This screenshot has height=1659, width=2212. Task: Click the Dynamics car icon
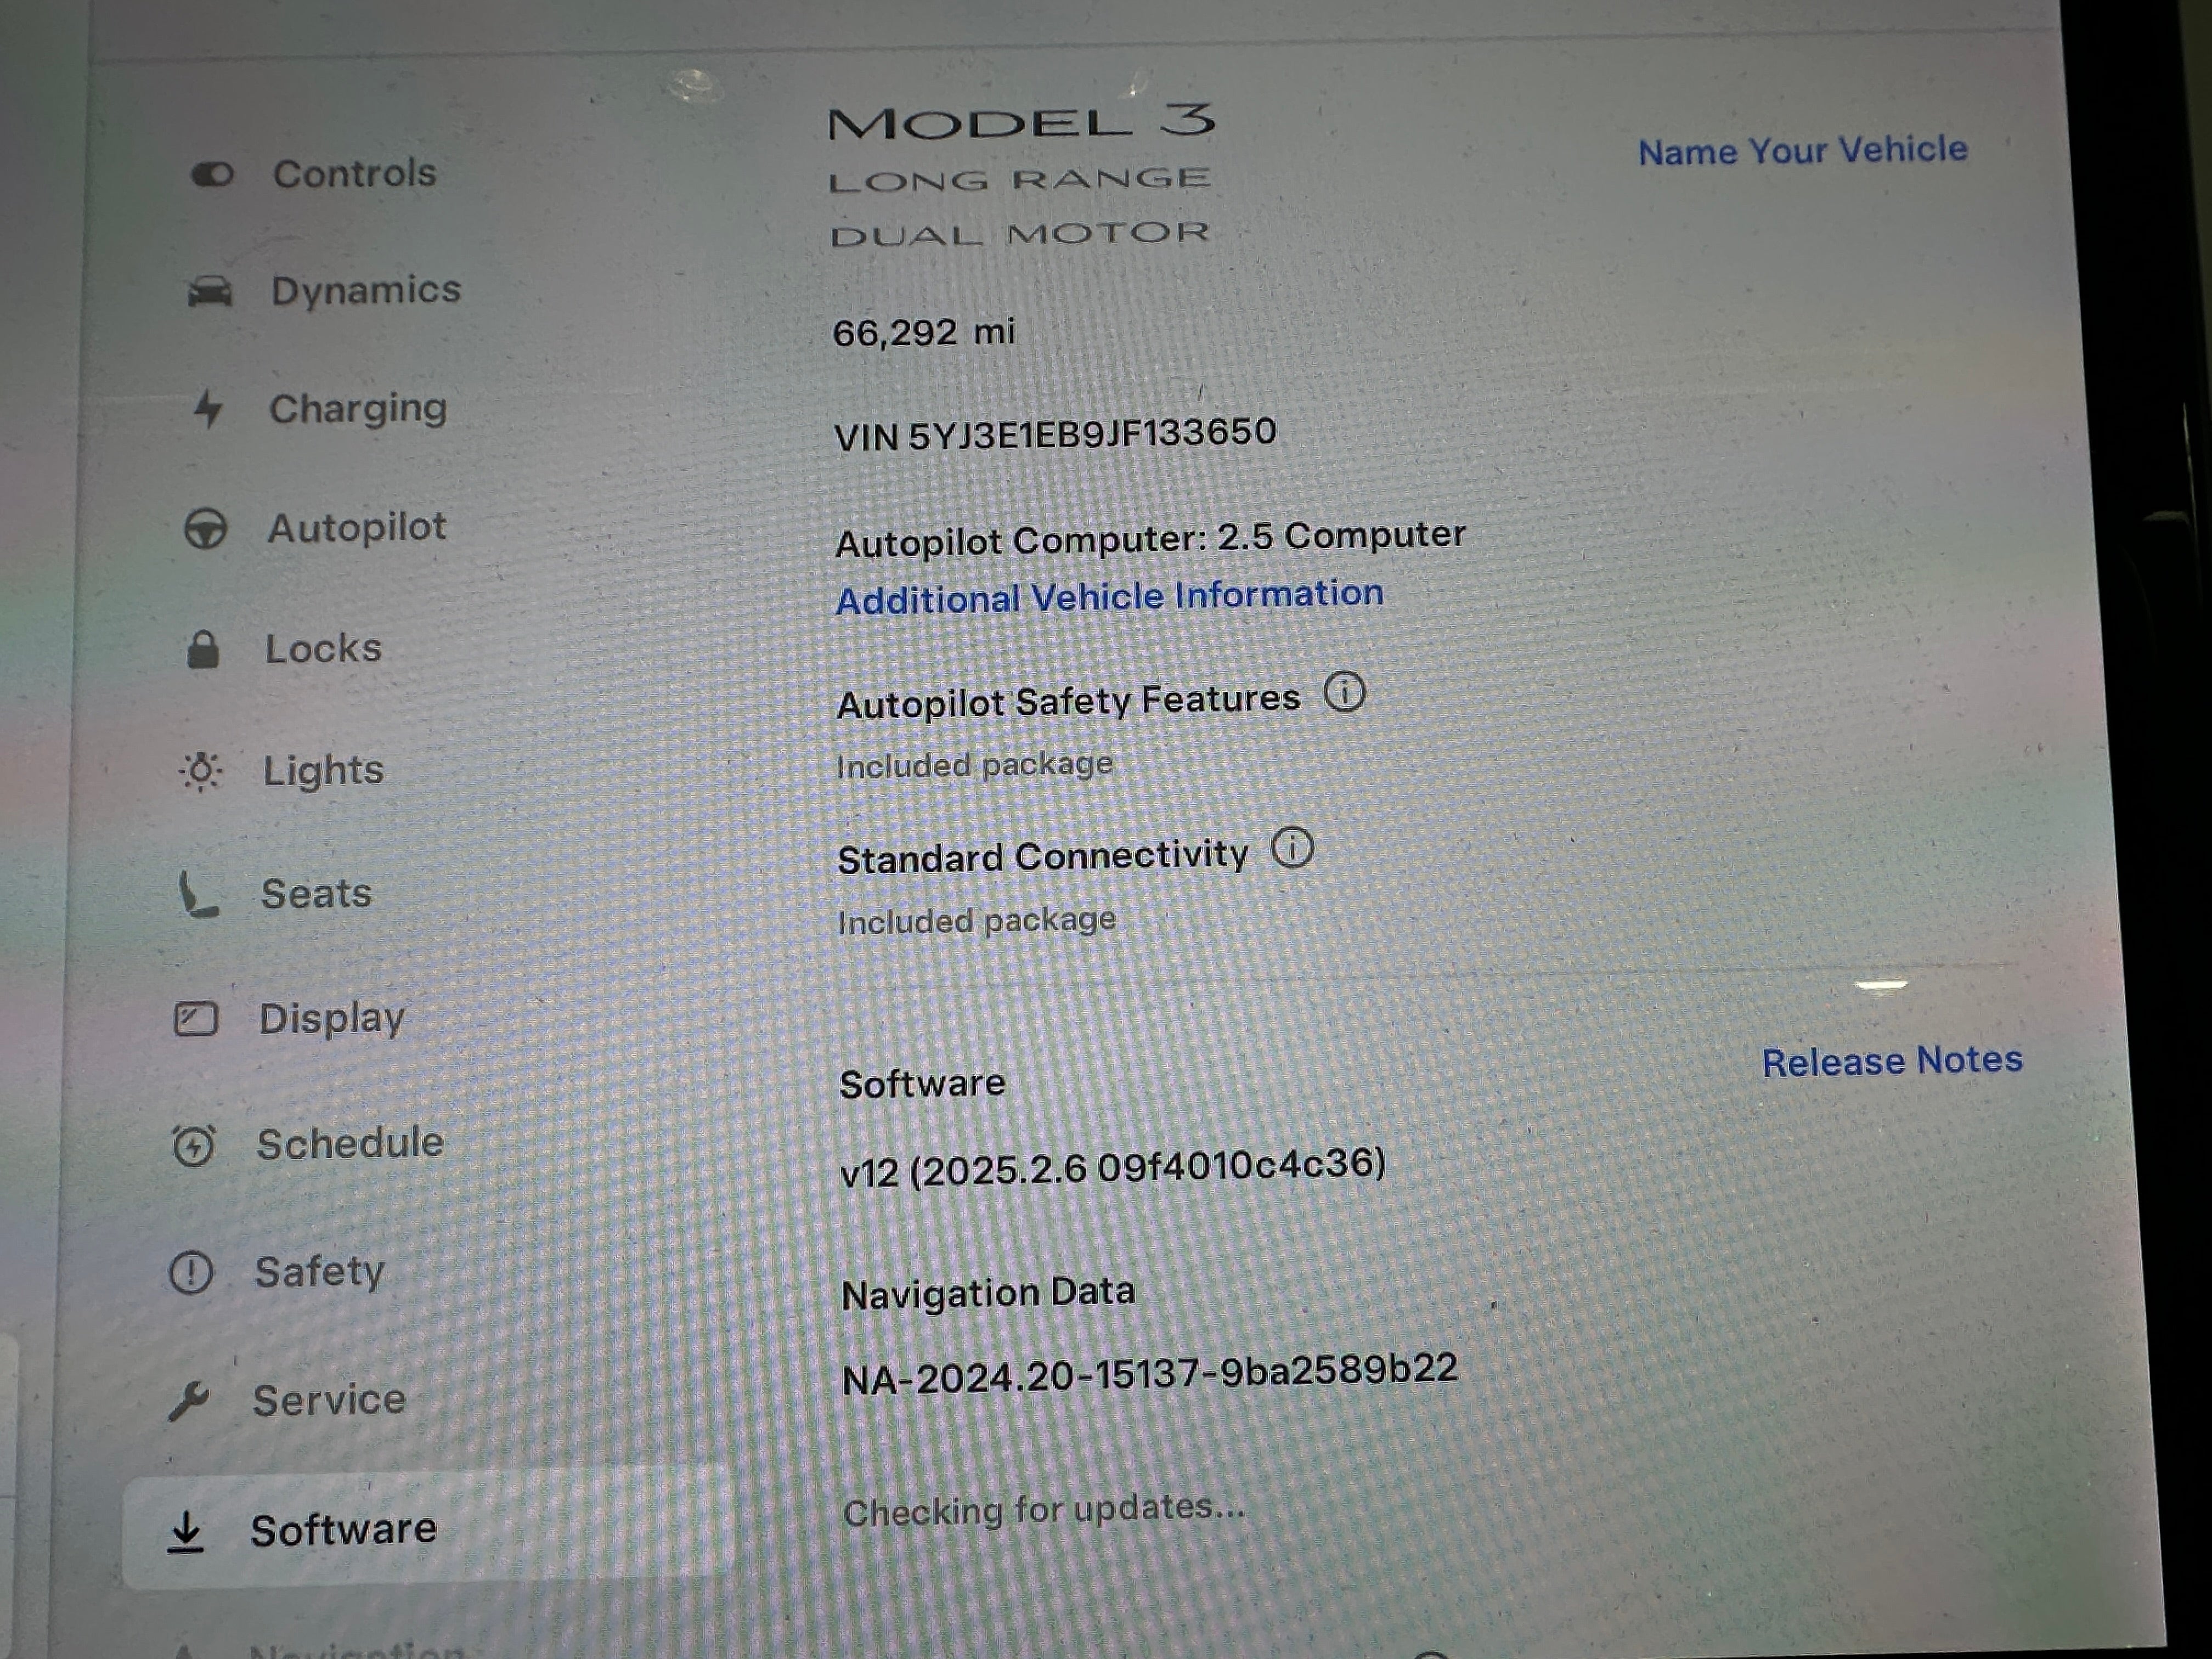[210, 292]
